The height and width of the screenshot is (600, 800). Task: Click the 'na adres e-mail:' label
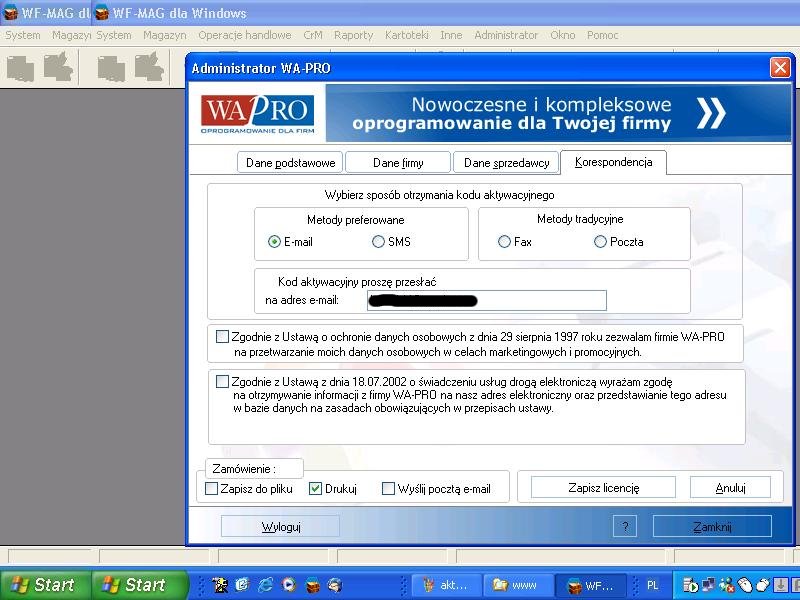pyautogui.click(x=302, y=300)
